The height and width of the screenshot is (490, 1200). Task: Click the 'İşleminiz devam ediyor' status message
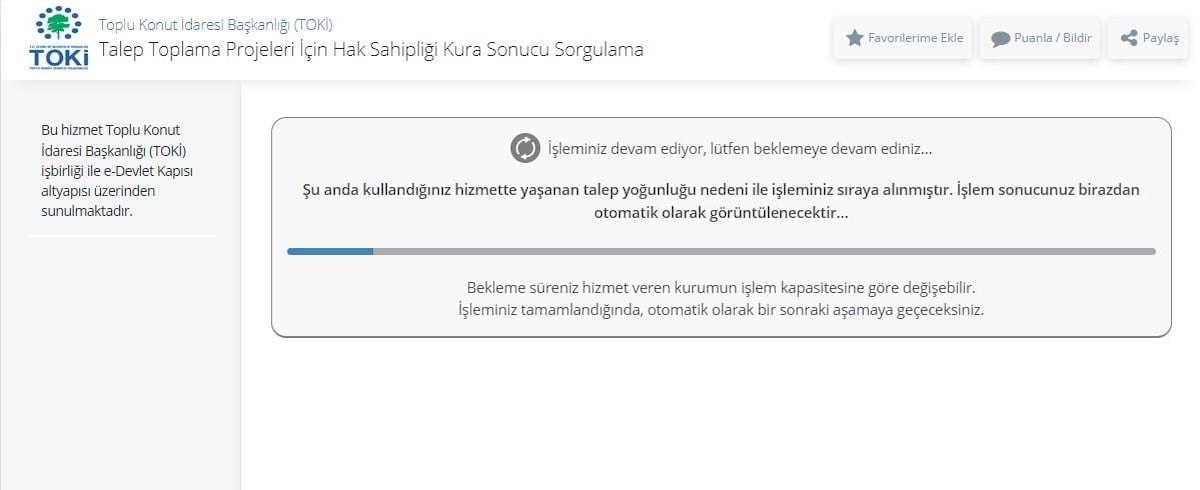739,149
